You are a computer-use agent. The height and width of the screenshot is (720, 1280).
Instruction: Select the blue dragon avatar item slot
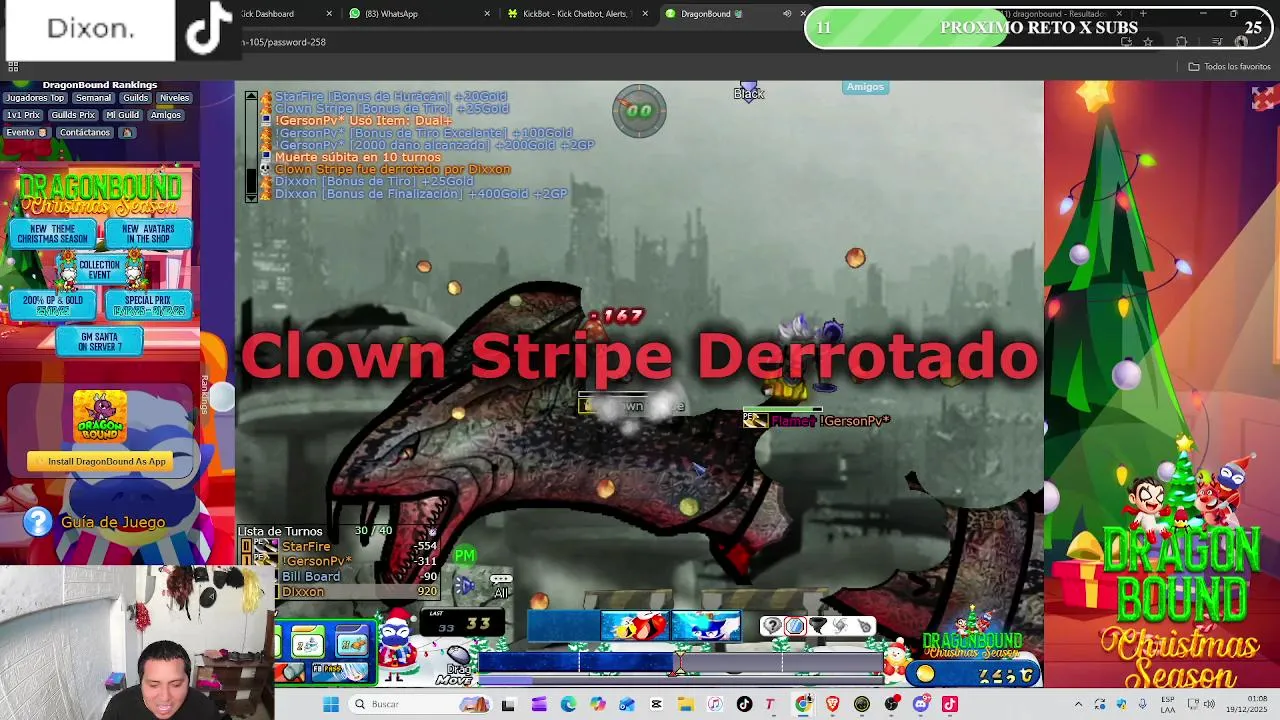706,627
